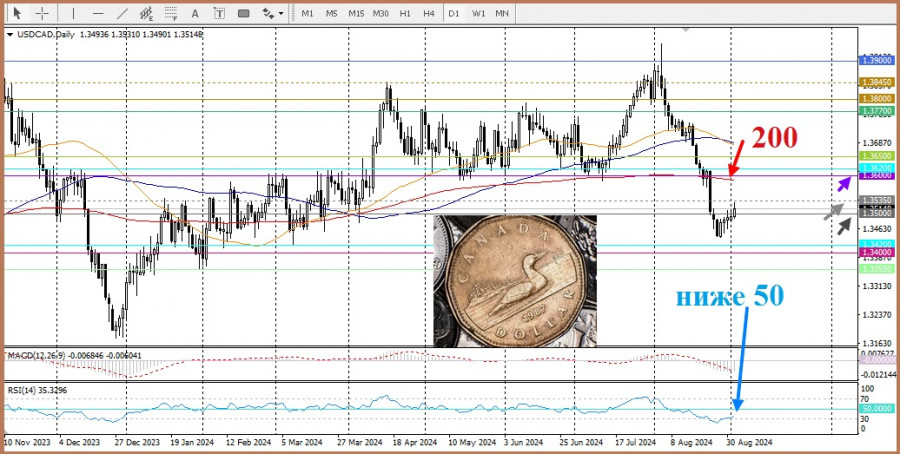Screen dimensions: 900x454
Task: Activate the crosshair tool
Action: point(41,13)
